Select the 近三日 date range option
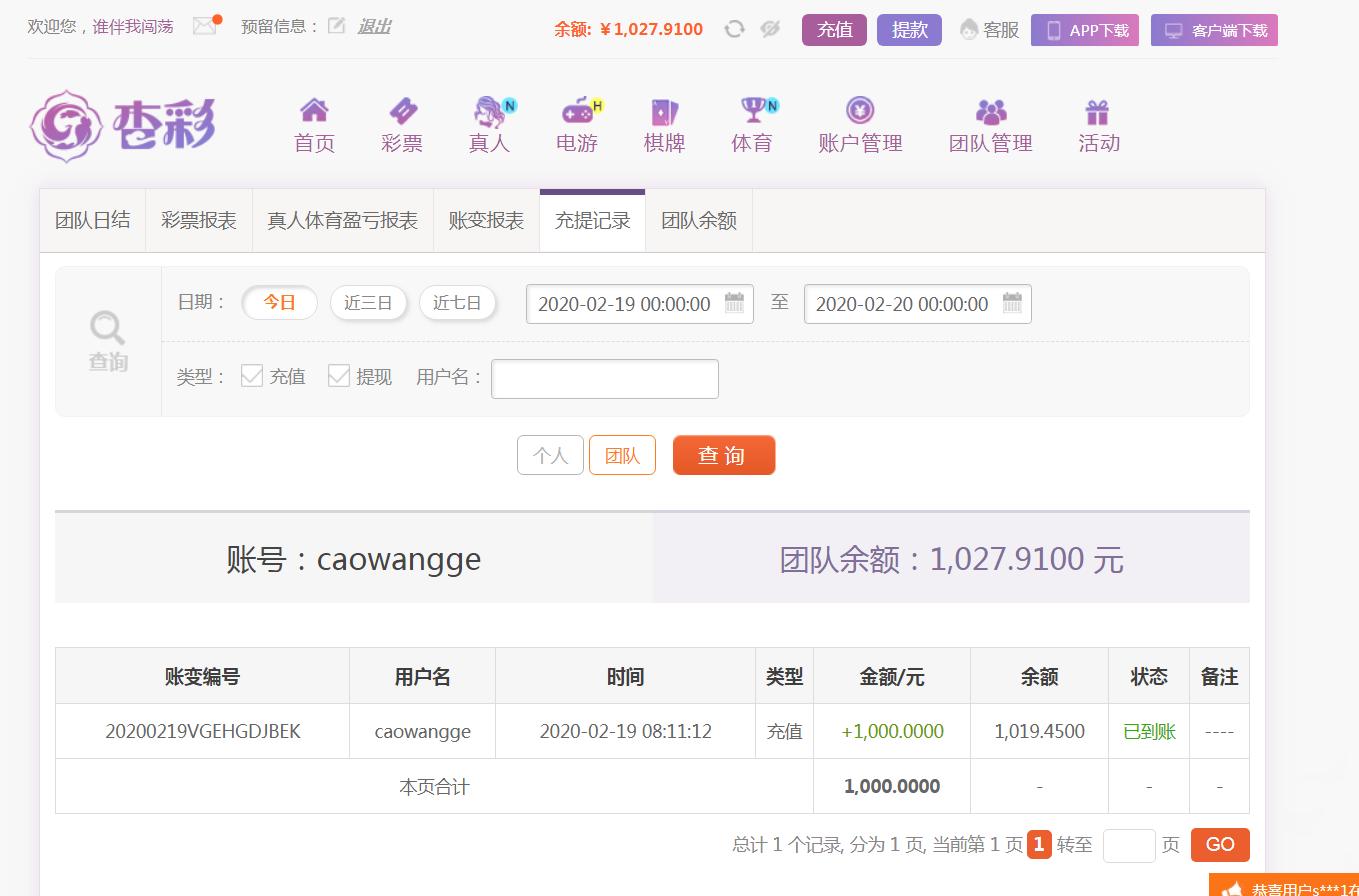 point(368,303)
